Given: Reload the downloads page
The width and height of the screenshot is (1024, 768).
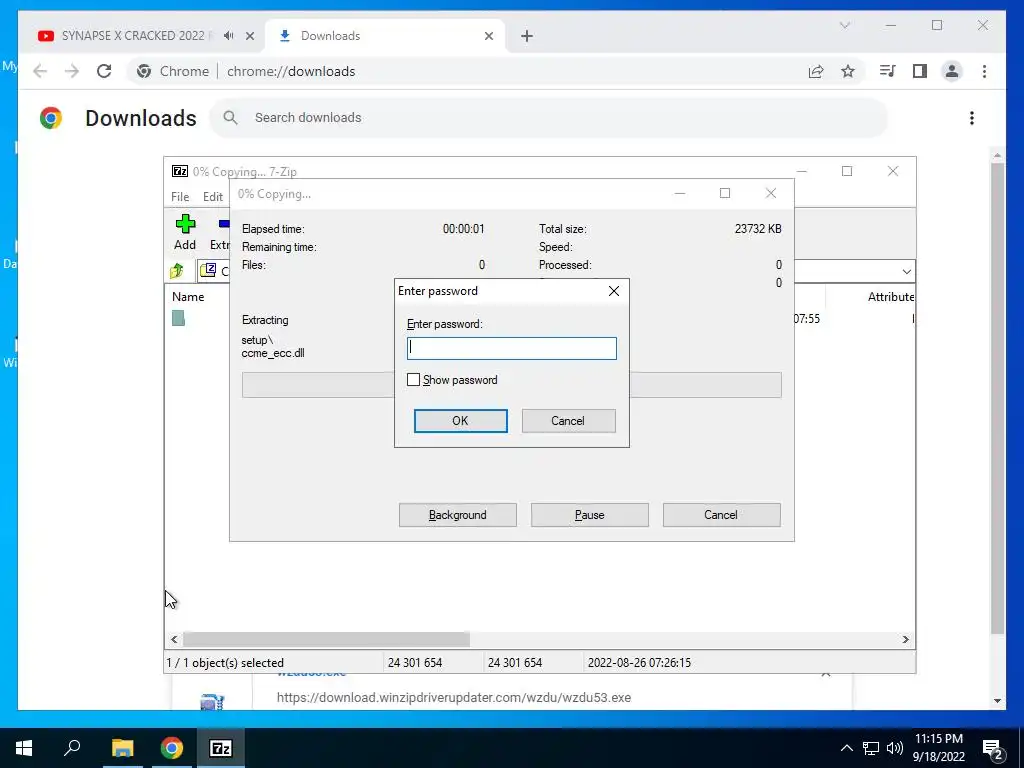Looking at the screenshot, I should 104,71.
